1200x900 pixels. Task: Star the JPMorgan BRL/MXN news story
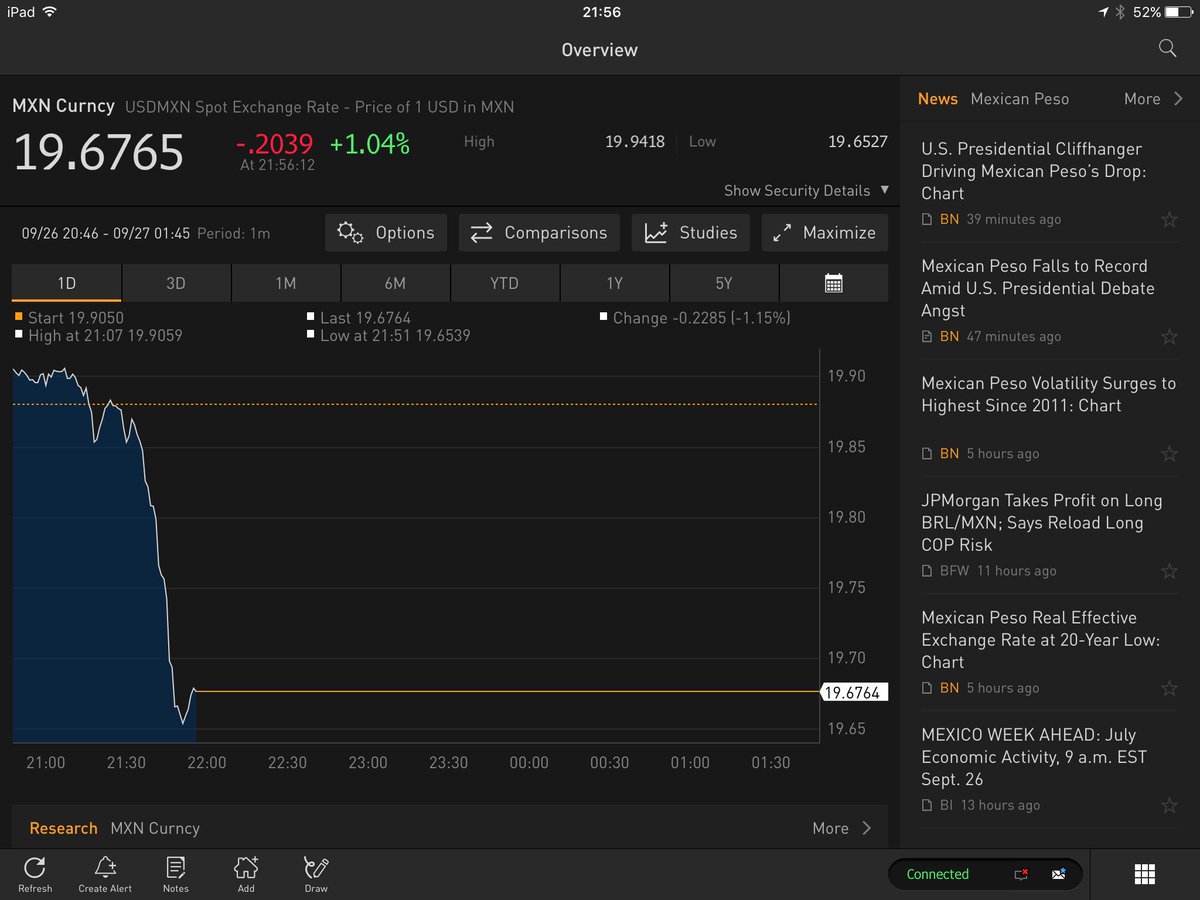(x=1169, y=571)
